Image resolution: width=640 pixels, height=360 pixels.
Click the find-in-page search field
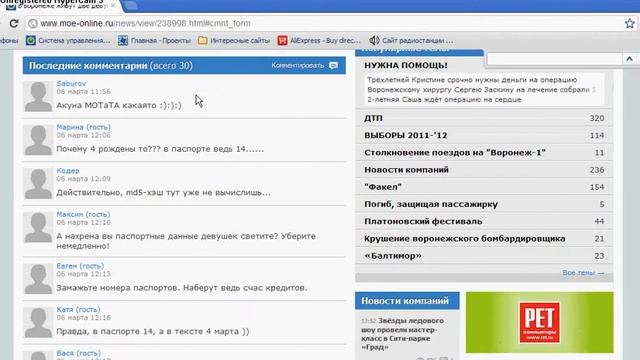(x=554, y=59)
